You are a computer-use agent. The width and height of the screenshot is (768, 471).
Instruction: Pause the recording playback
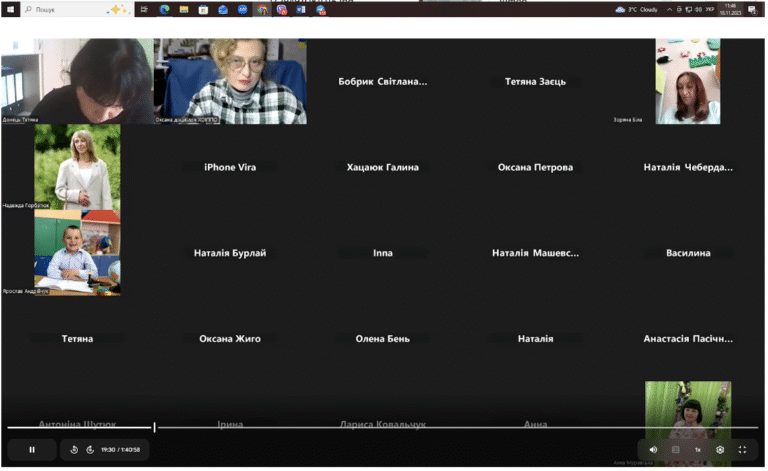coord(32,450)
